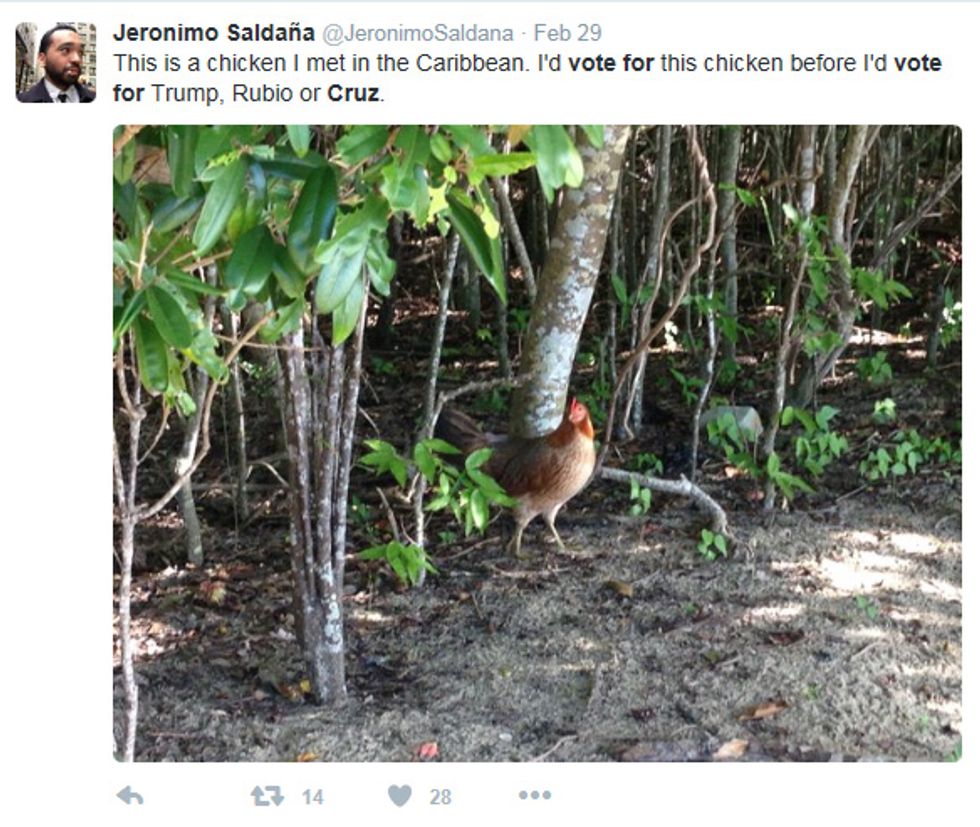
Task: Select the retweet icon with two arrows
Action: (265, 796)
